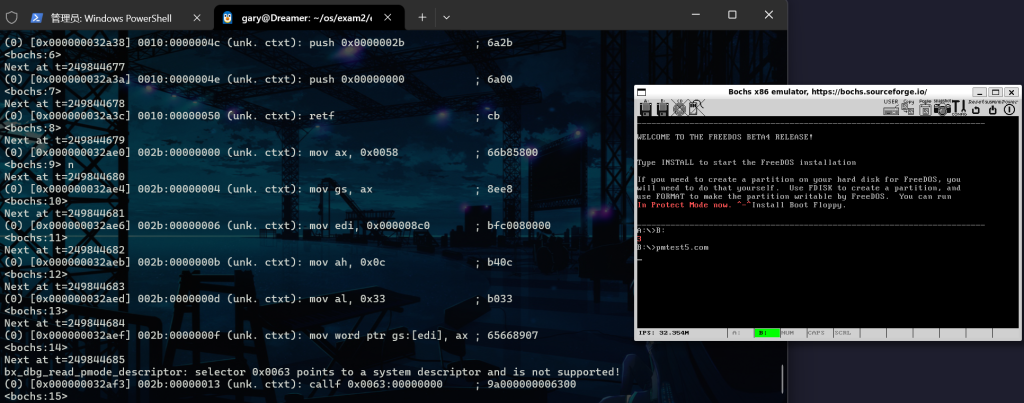Click the floppy A: drive icon in Bochs

[x=645, y=108]
